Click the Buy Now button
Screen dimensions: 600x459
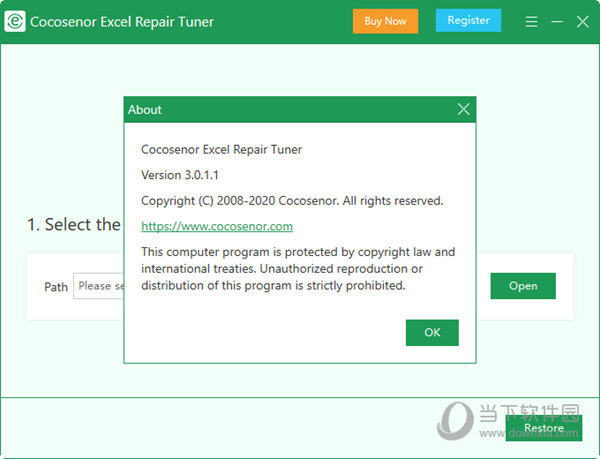pyautogui.click(x=385, y=21)
